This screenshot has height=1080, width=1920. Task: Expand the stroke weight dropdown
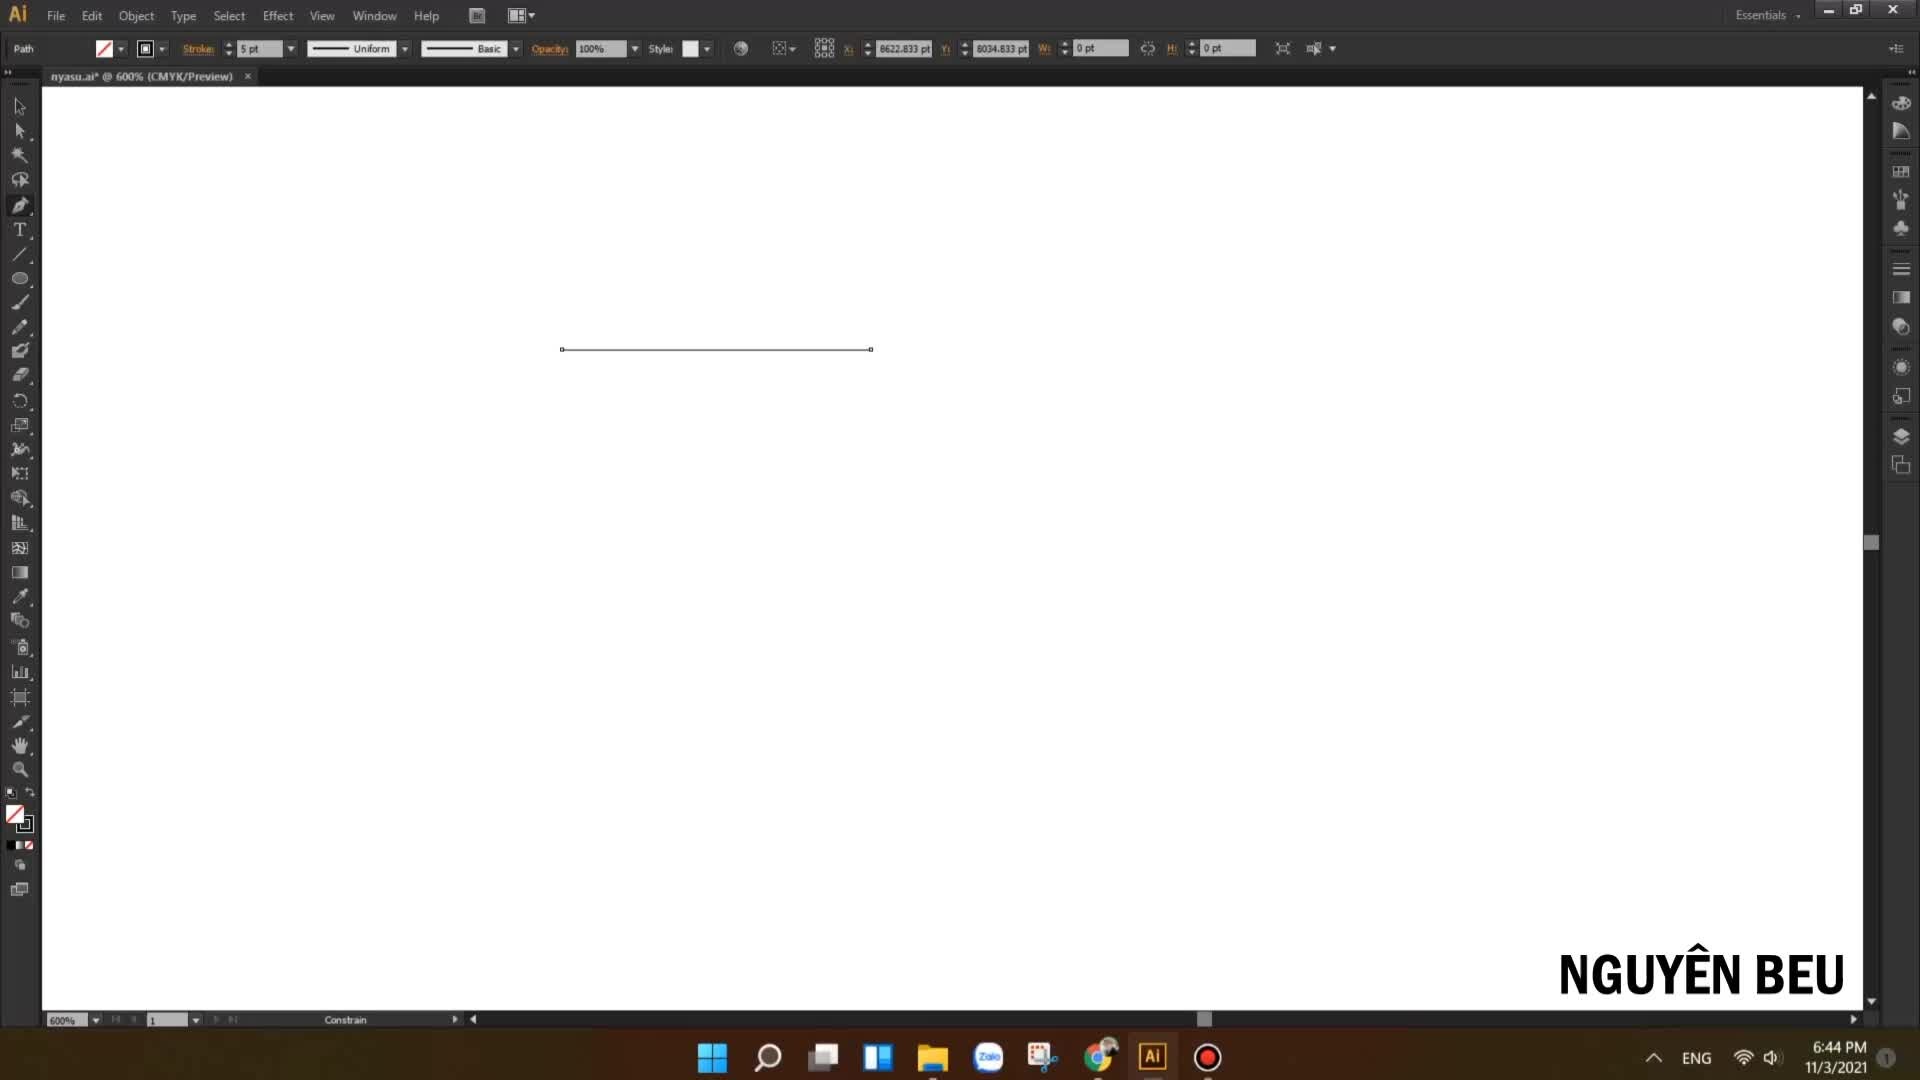tap(291, 48)
